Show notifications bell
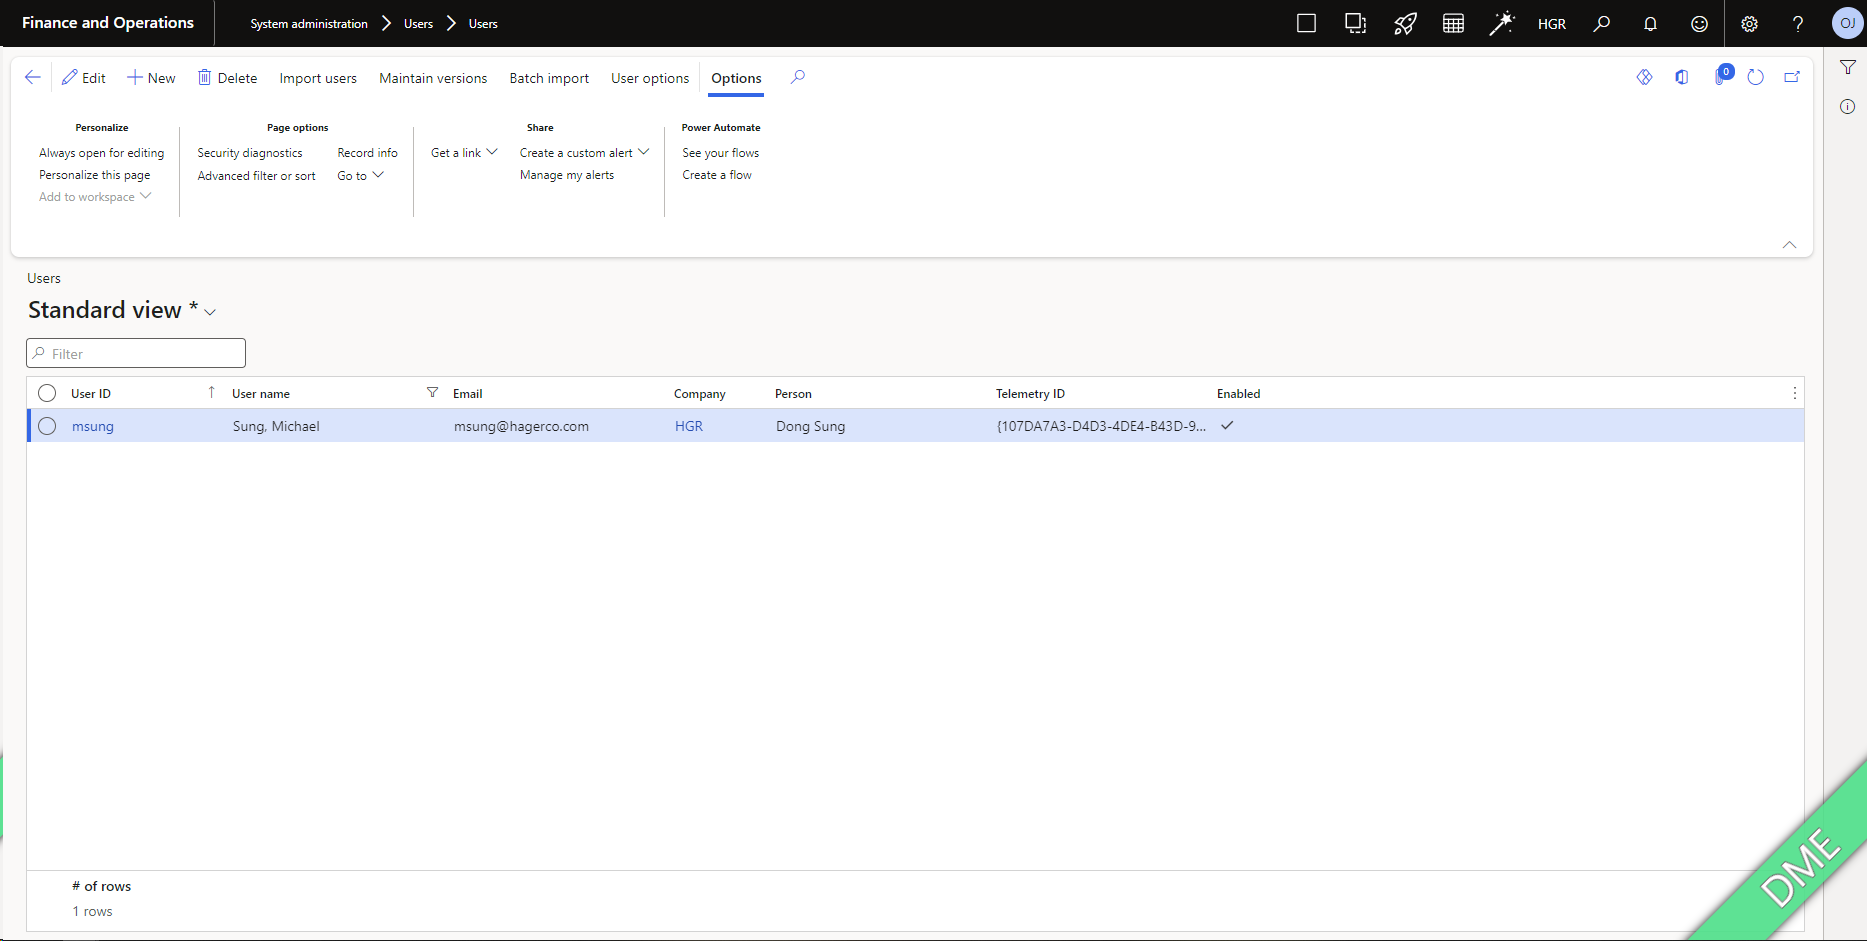The image size is (1867, 941). [1650, 23]
